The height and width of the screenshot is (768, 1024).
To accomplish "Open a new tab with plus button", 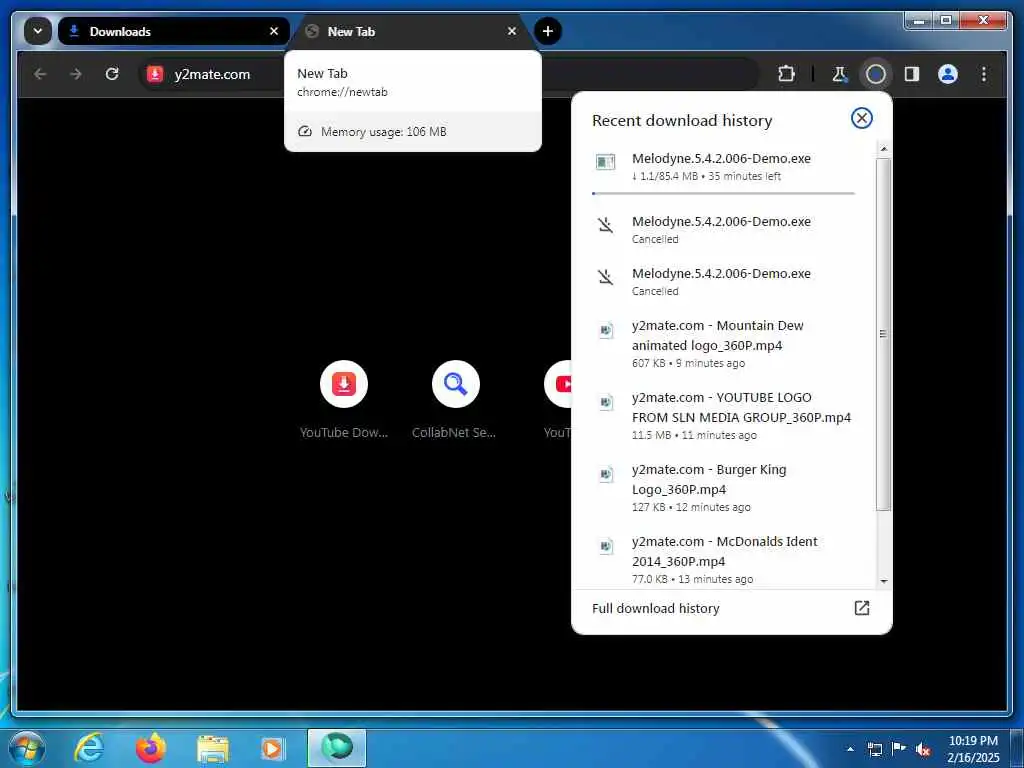I will tap(548, 31).
